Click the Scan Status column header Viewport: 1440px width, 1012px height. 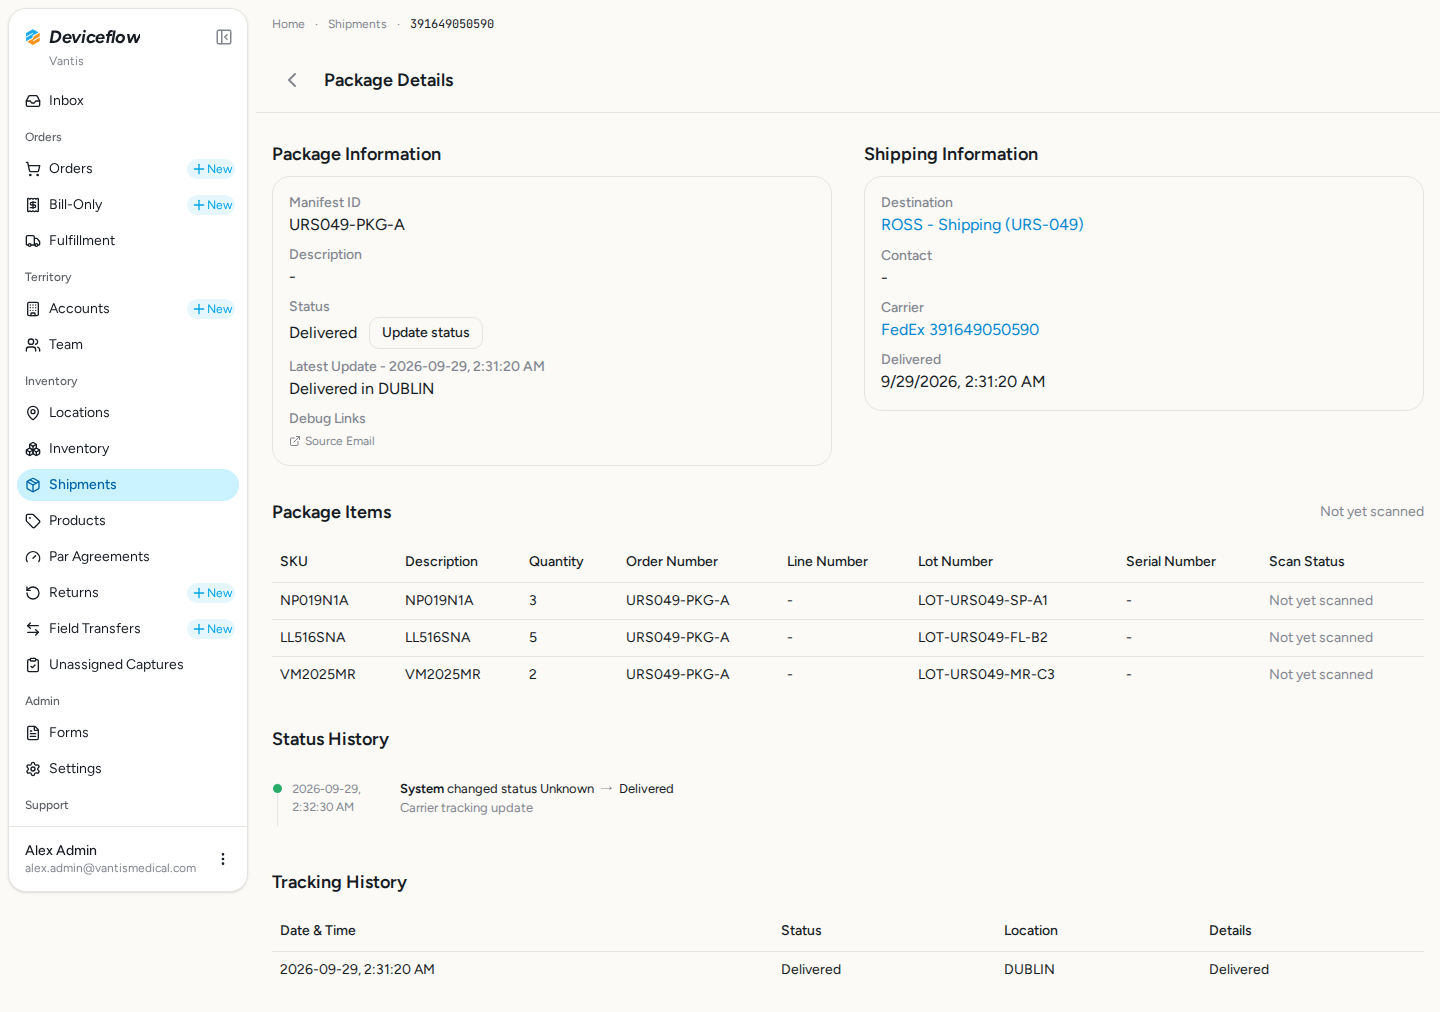tap(1307, 562)
